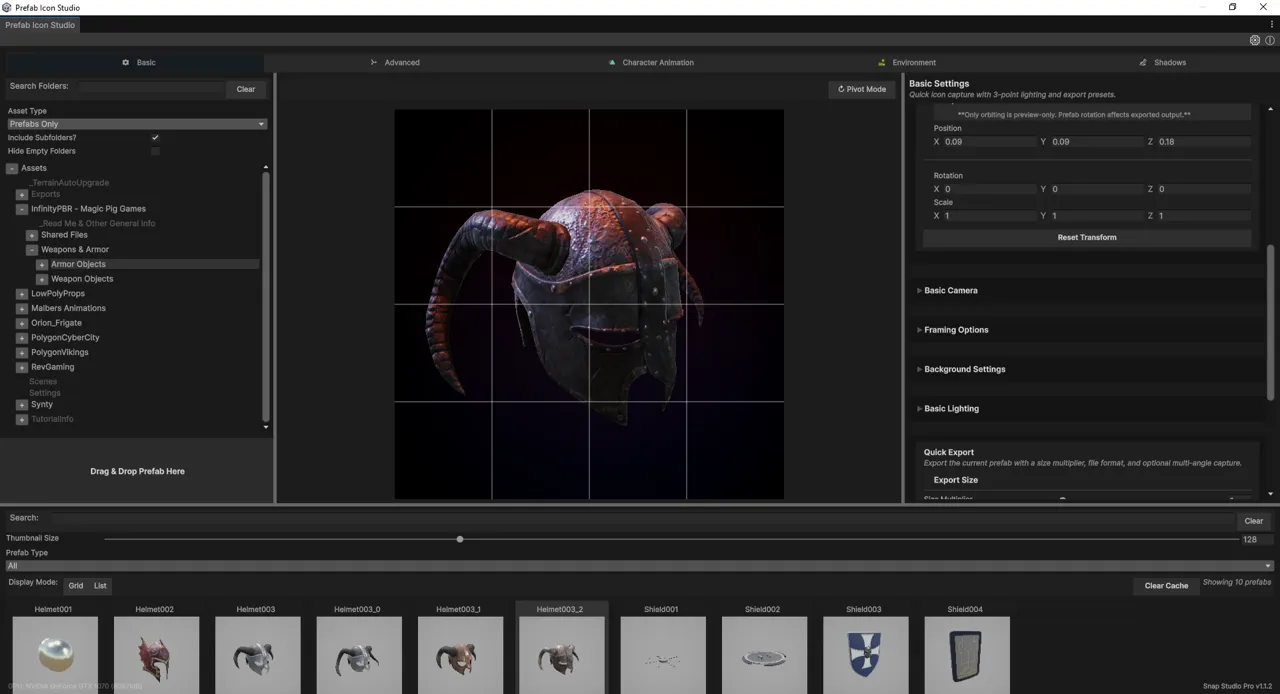Expand the Malbers Animations folder
The width and height of the screenshot is (1280, 694).
tap(22, 309)
